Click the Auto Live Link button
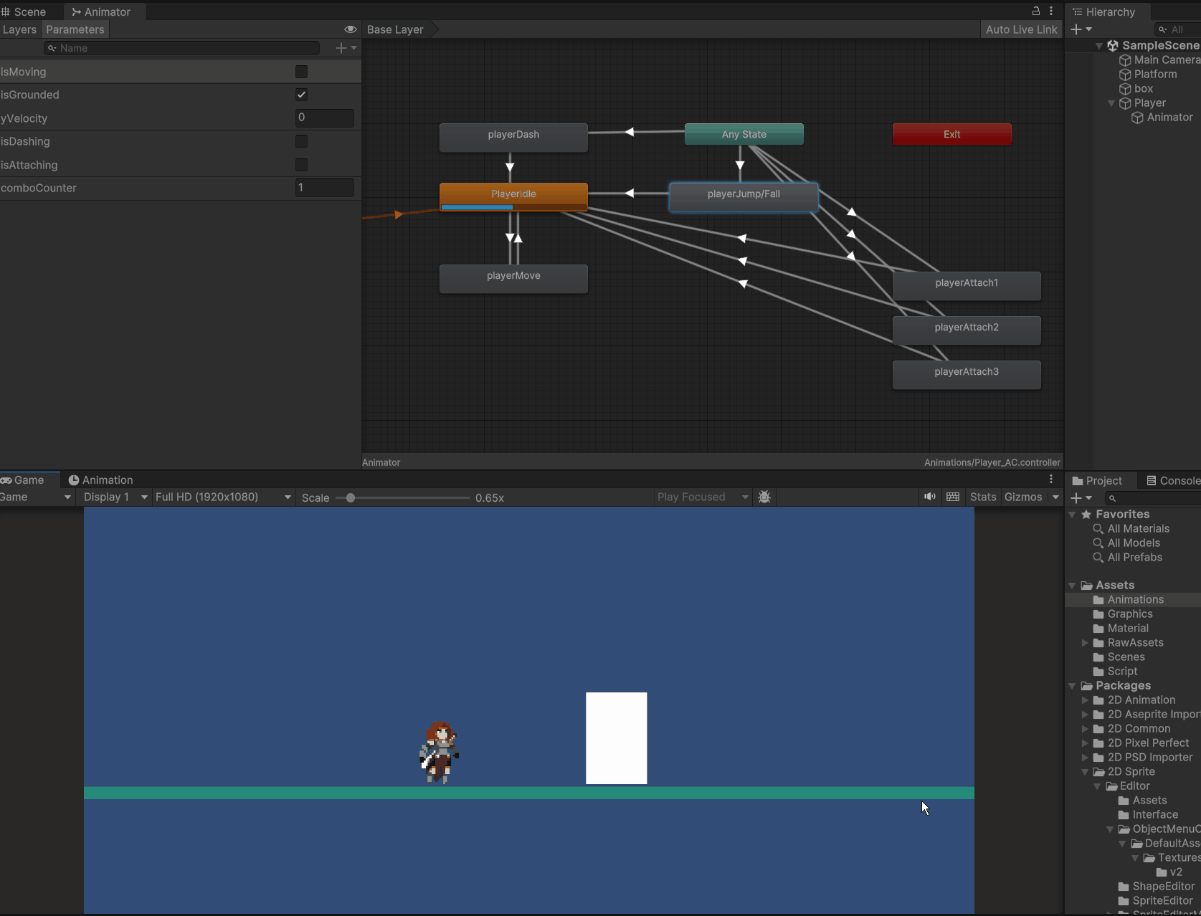The width and height of the screenshot is (1201, 916). (x=1021, y=29)
